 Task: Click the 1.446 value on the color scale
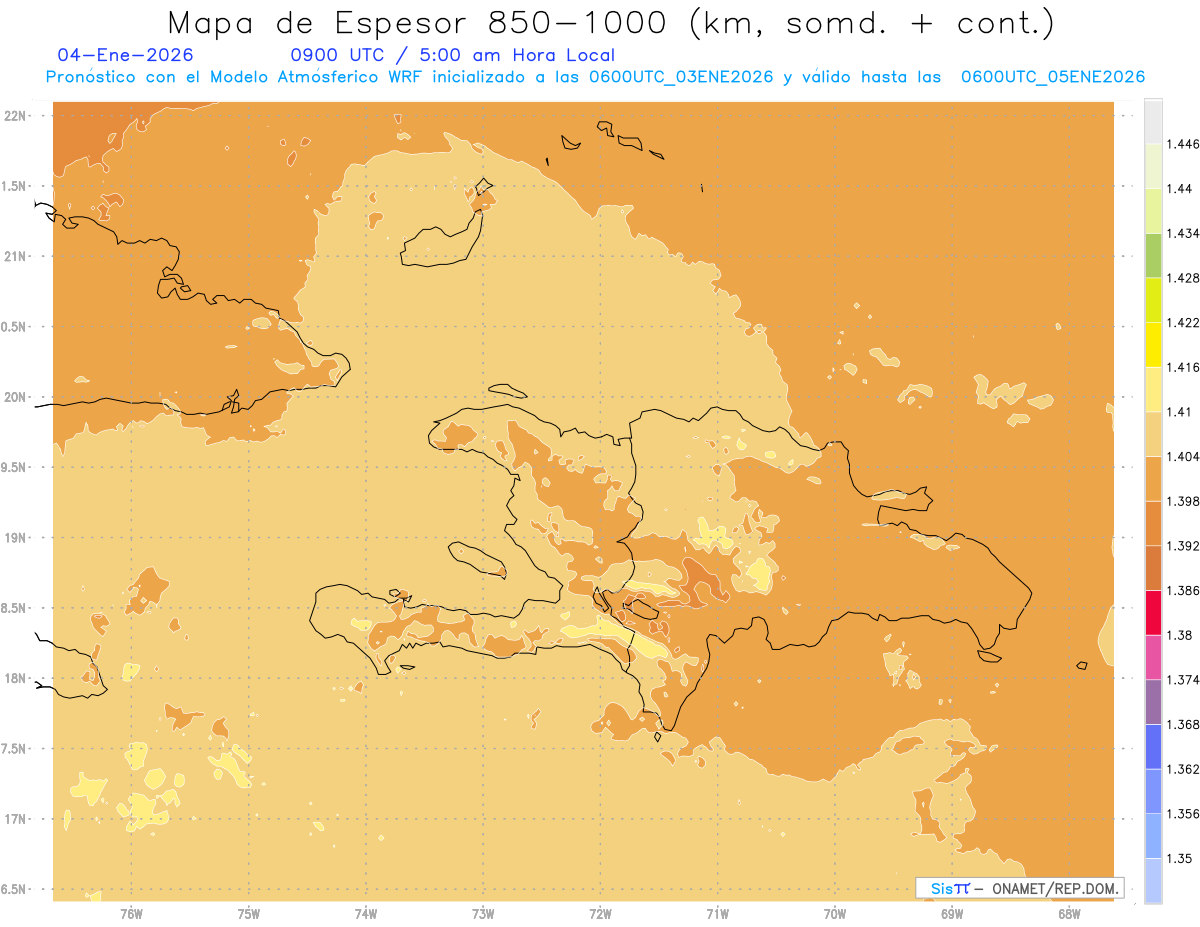click(1182, 144)
